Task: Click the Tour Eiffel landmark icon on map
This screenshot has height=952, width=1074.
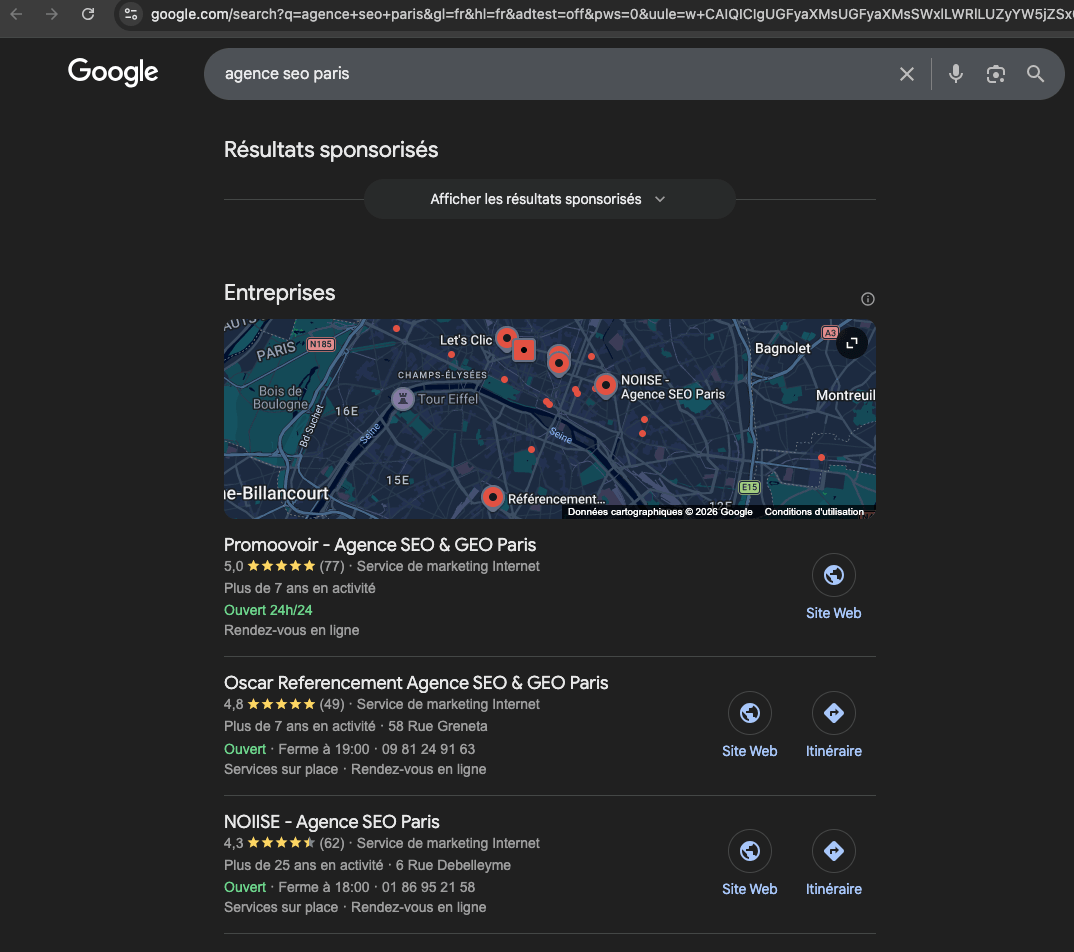Action: point(403,399)
